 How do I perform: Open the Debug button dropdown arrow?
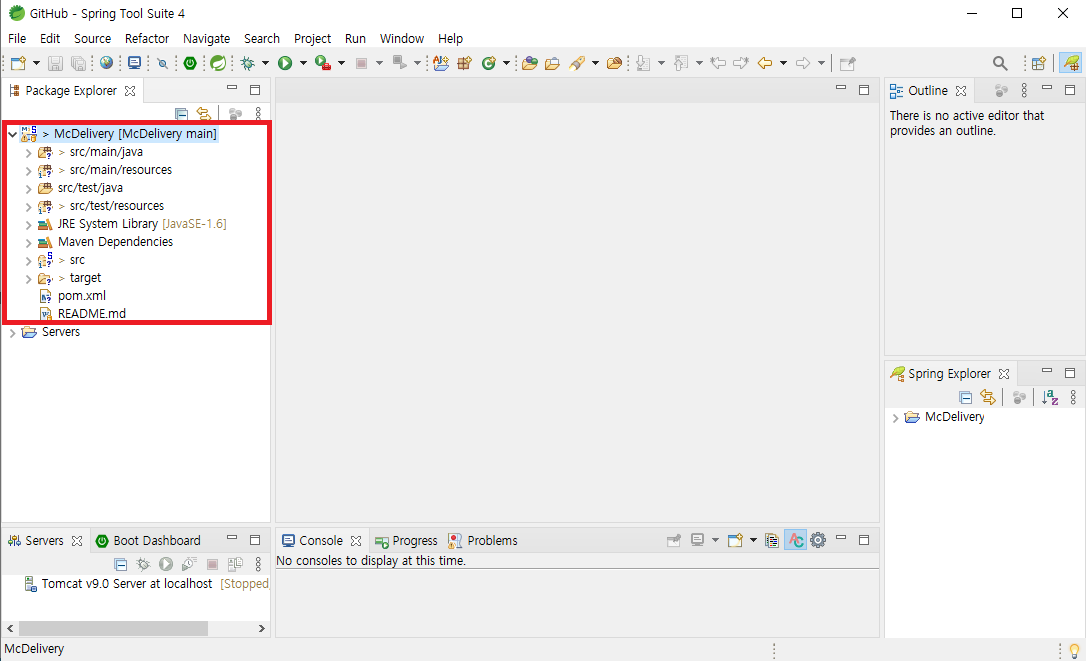pos(265,63)
